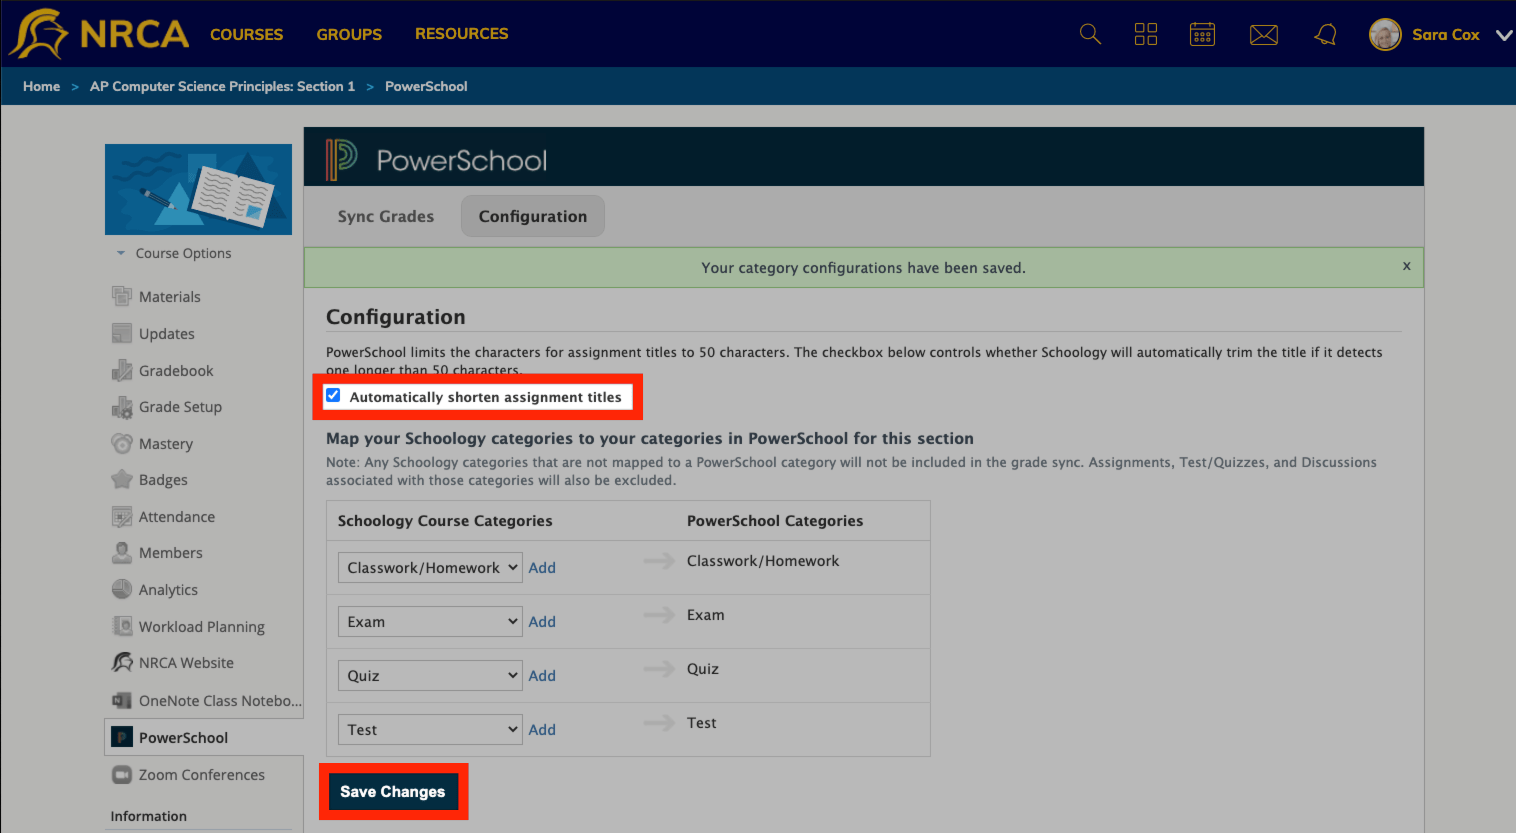
Task: Click the PowerSchool Categories column header
Action: [775, 520]
